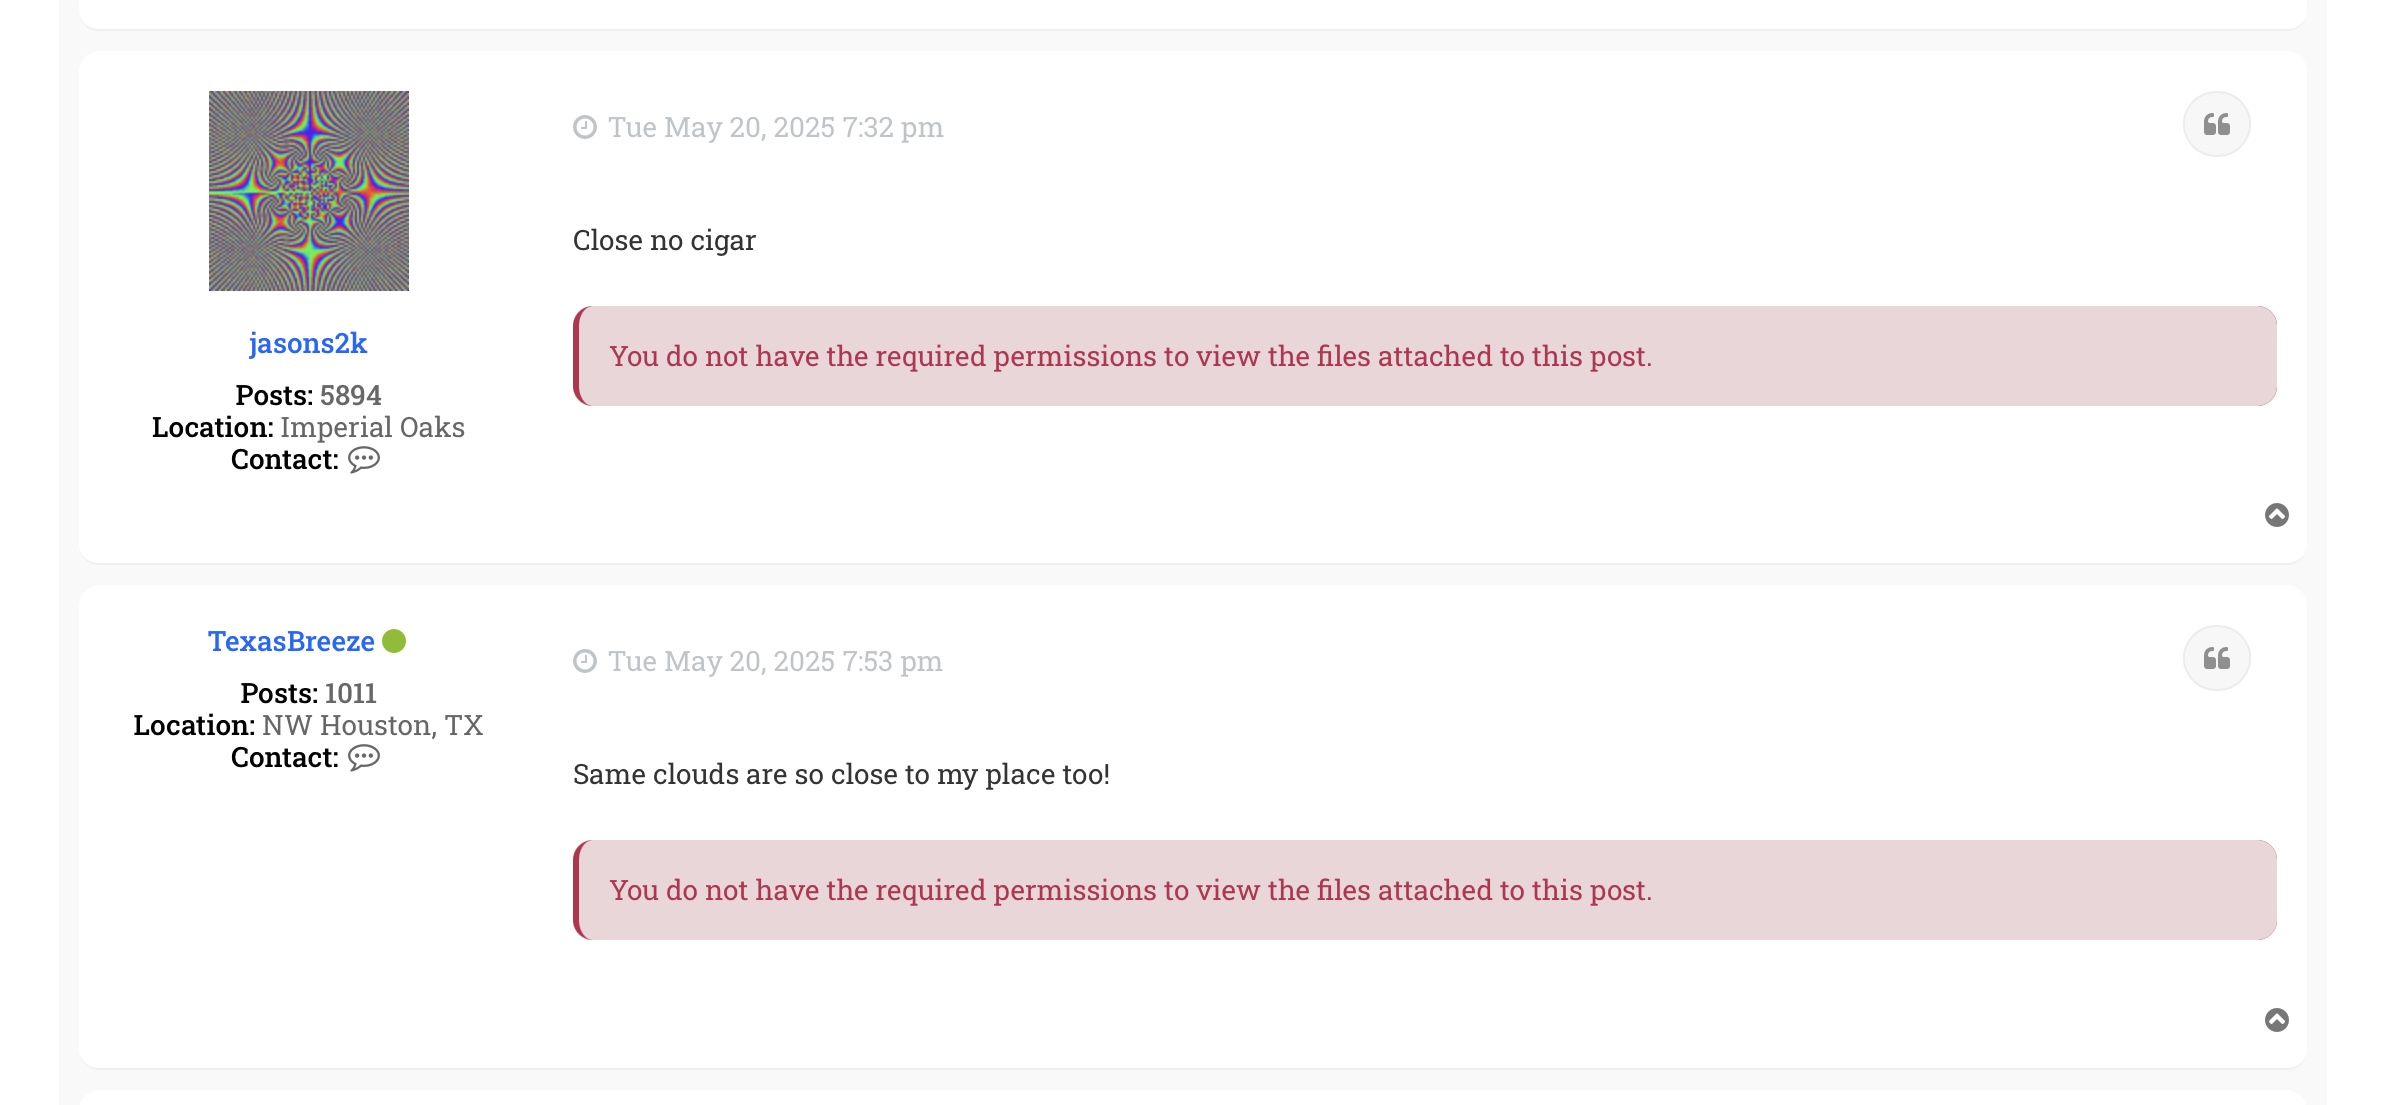Click 'NW Houston, TX' location text

[x=372, y=725]
